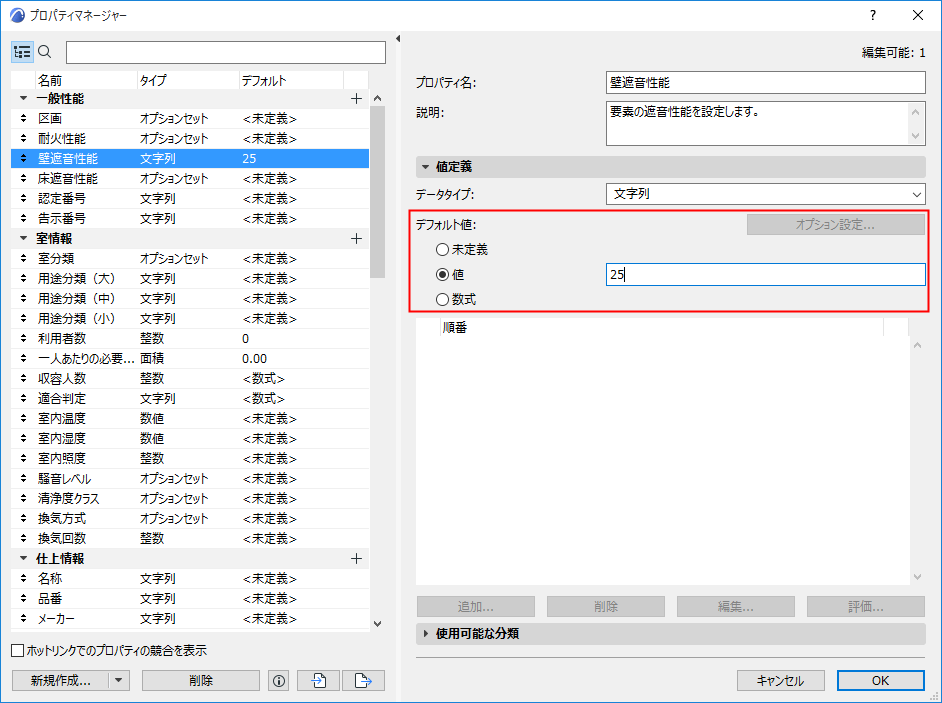The image size is (942, 703).
Task: Click the info icon near 削除
Action: [278, 680]
